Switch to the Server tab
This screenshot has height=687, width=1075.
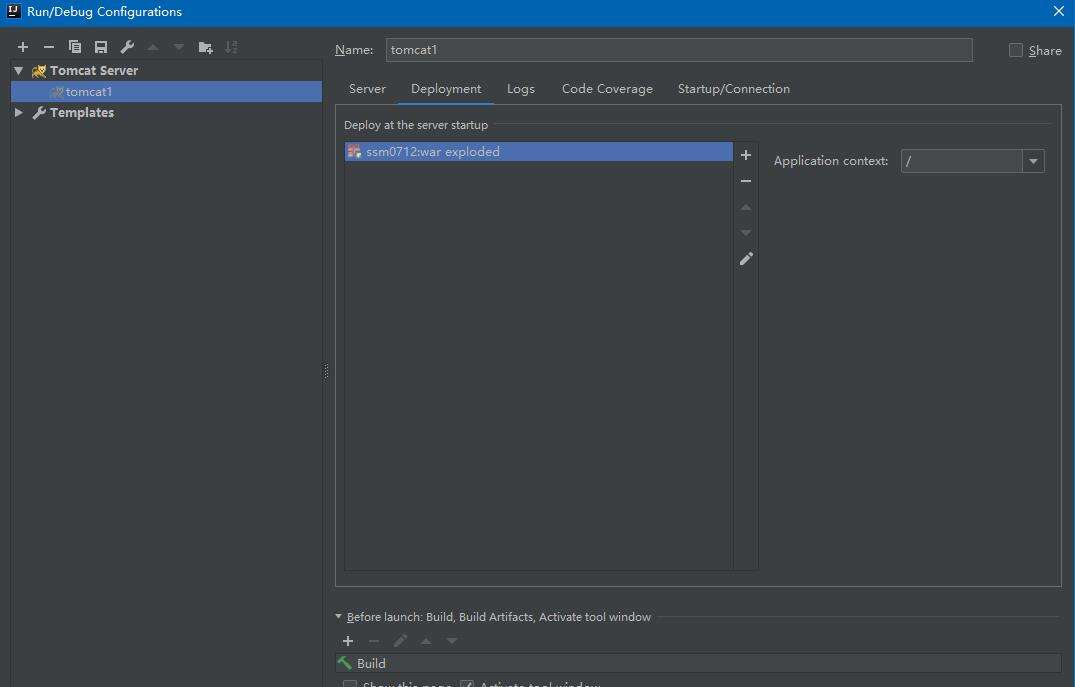point(367,88)
